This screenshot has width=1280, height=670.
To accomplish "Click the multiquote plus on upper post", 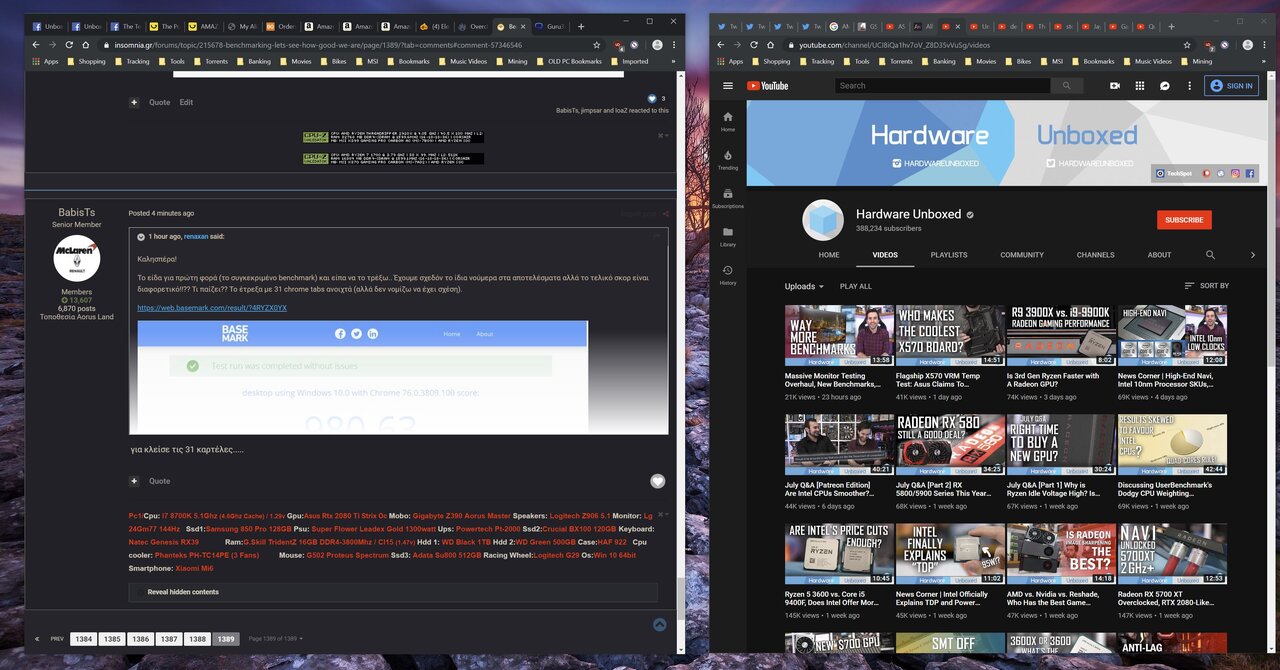I will (x=136, y=102).
